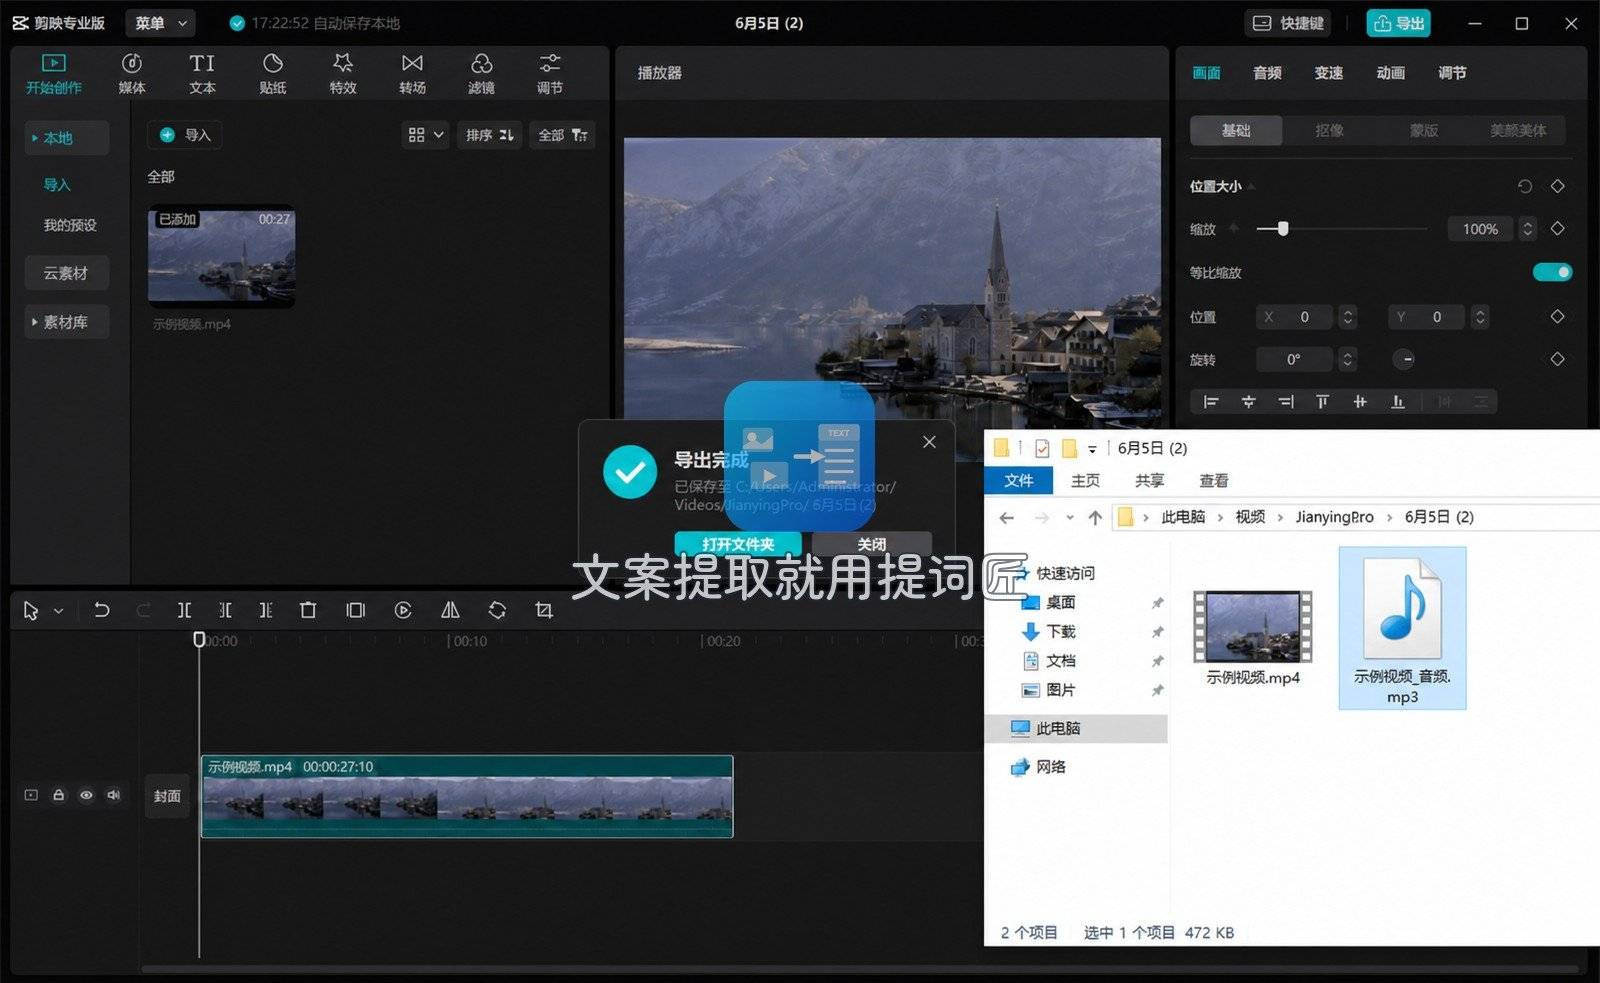Image resolution: width=1600 pixels, height=983 pixels.
Task: Open the 特效 effects panel
Action: pyautogui.click(x=343, y=74)
